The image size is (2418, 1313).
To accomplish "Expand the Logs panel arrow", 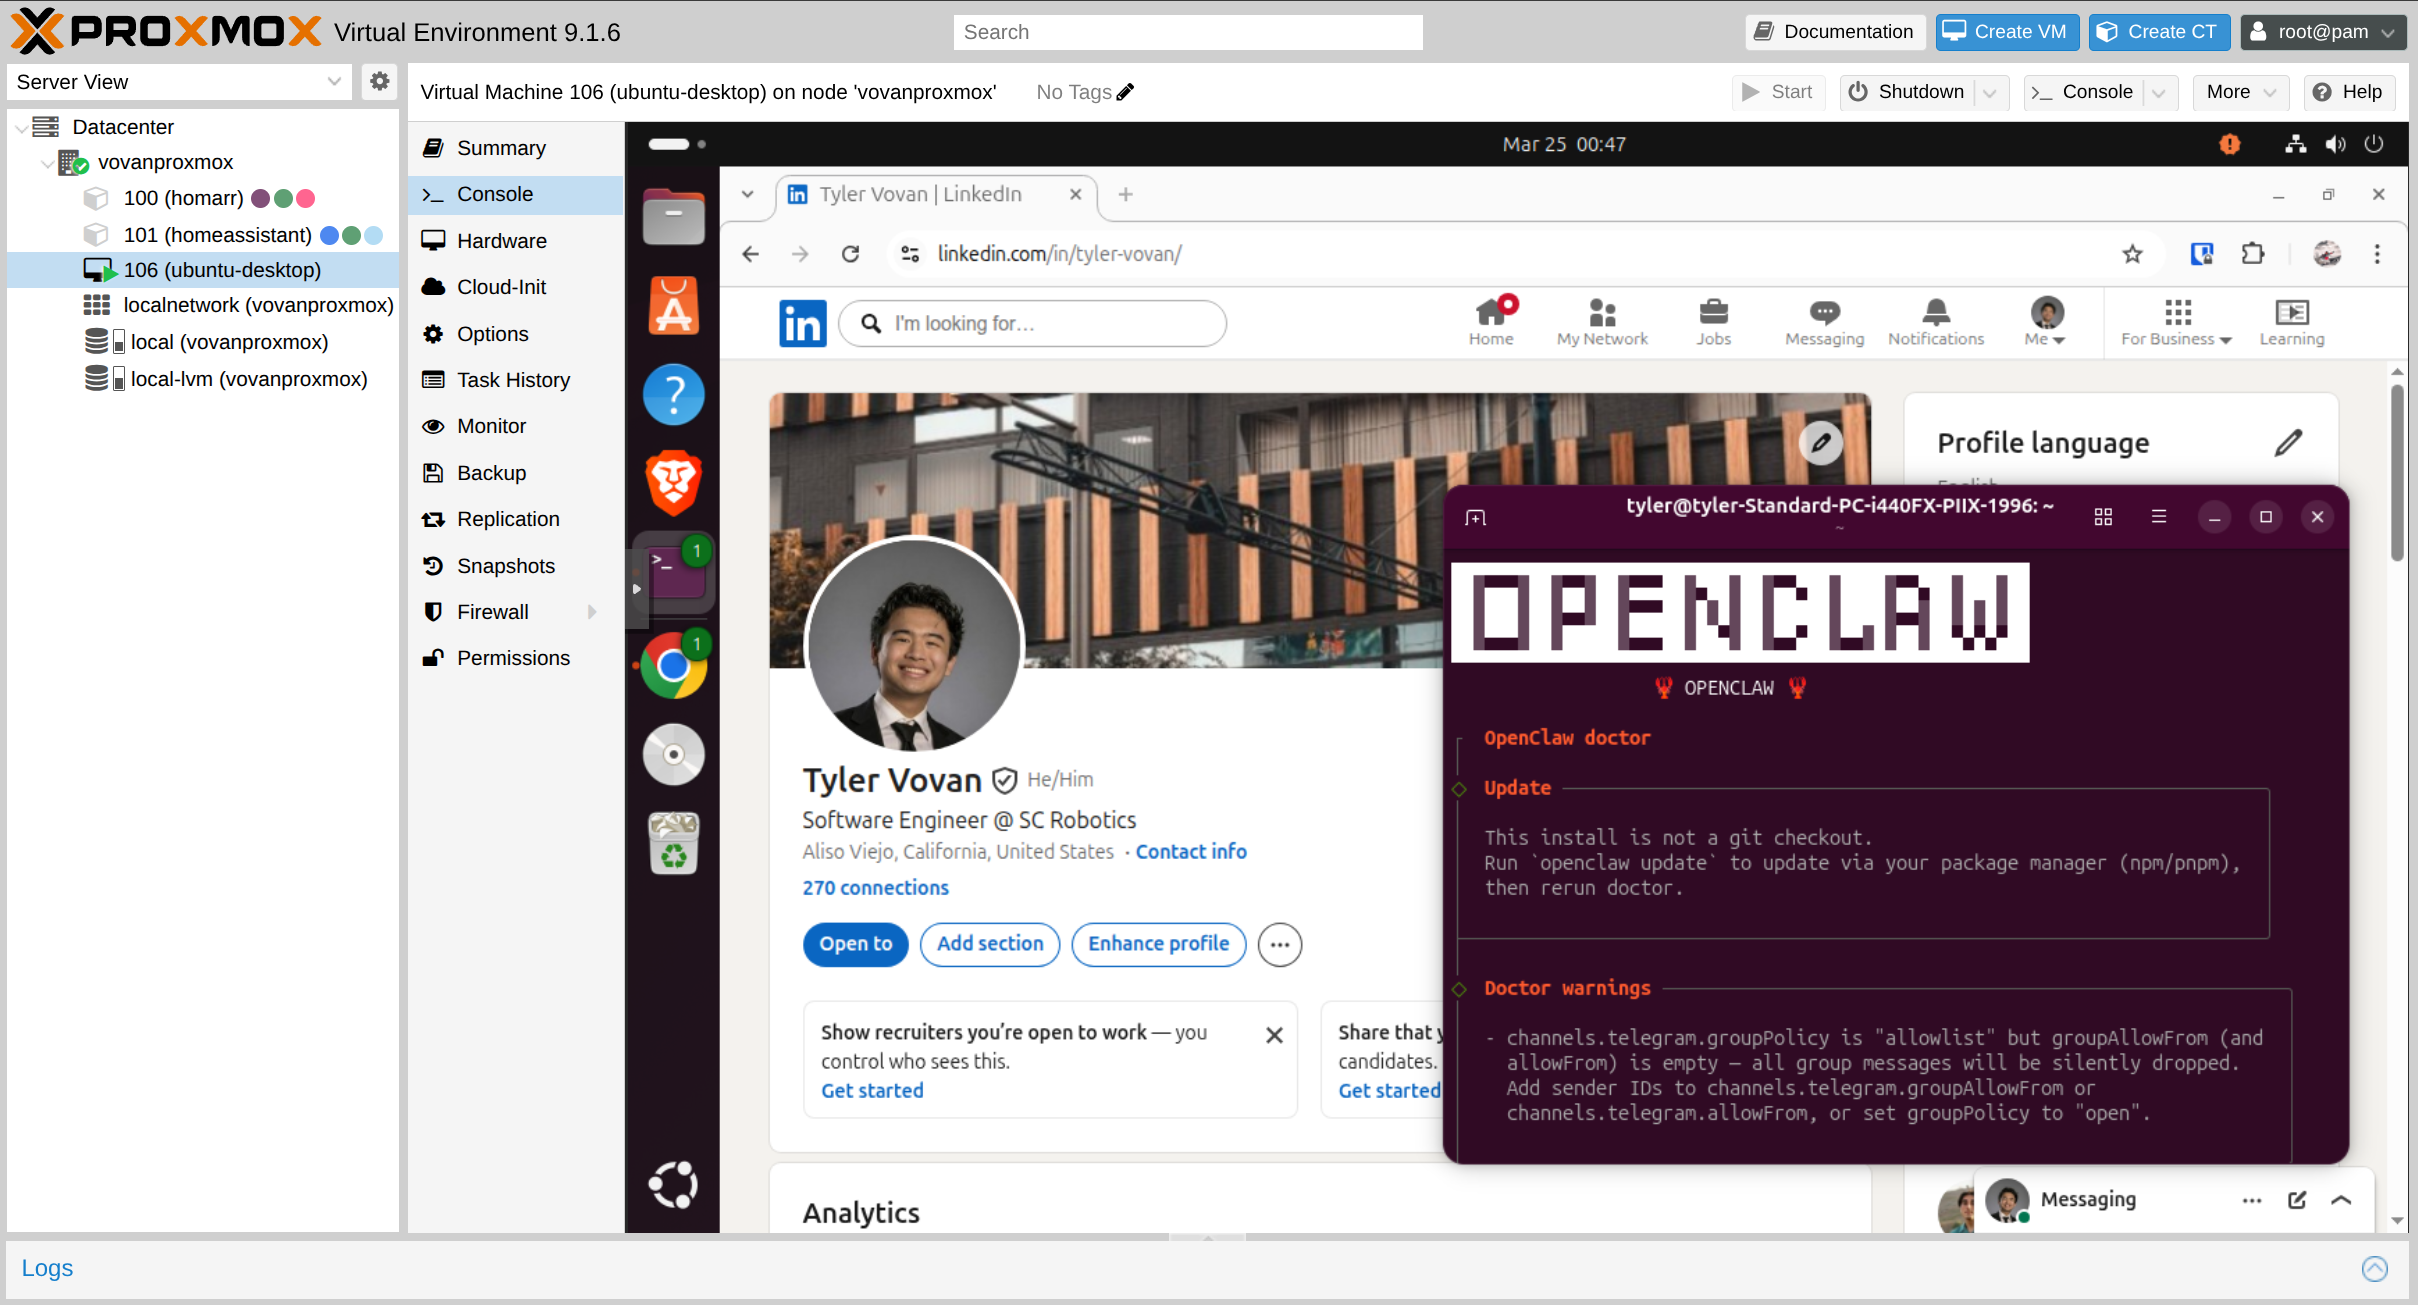I will pos(2375,1268).
